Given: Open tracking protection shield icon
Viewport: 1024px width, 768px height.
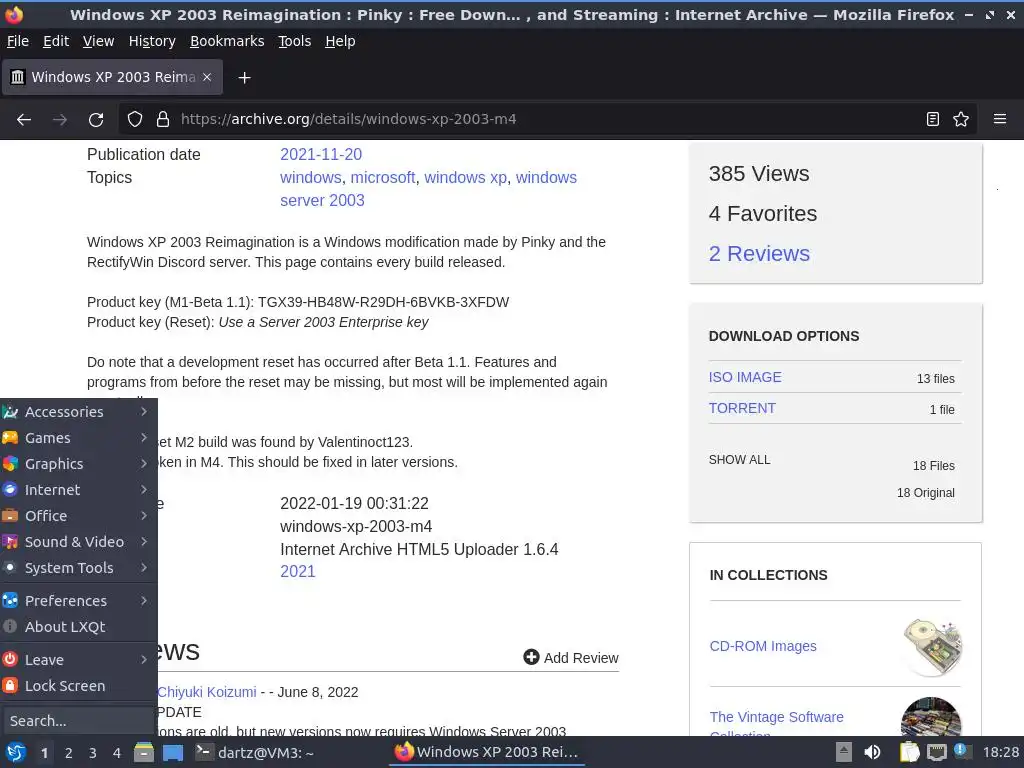Looking at the screenshot, I should coord(135,120).
